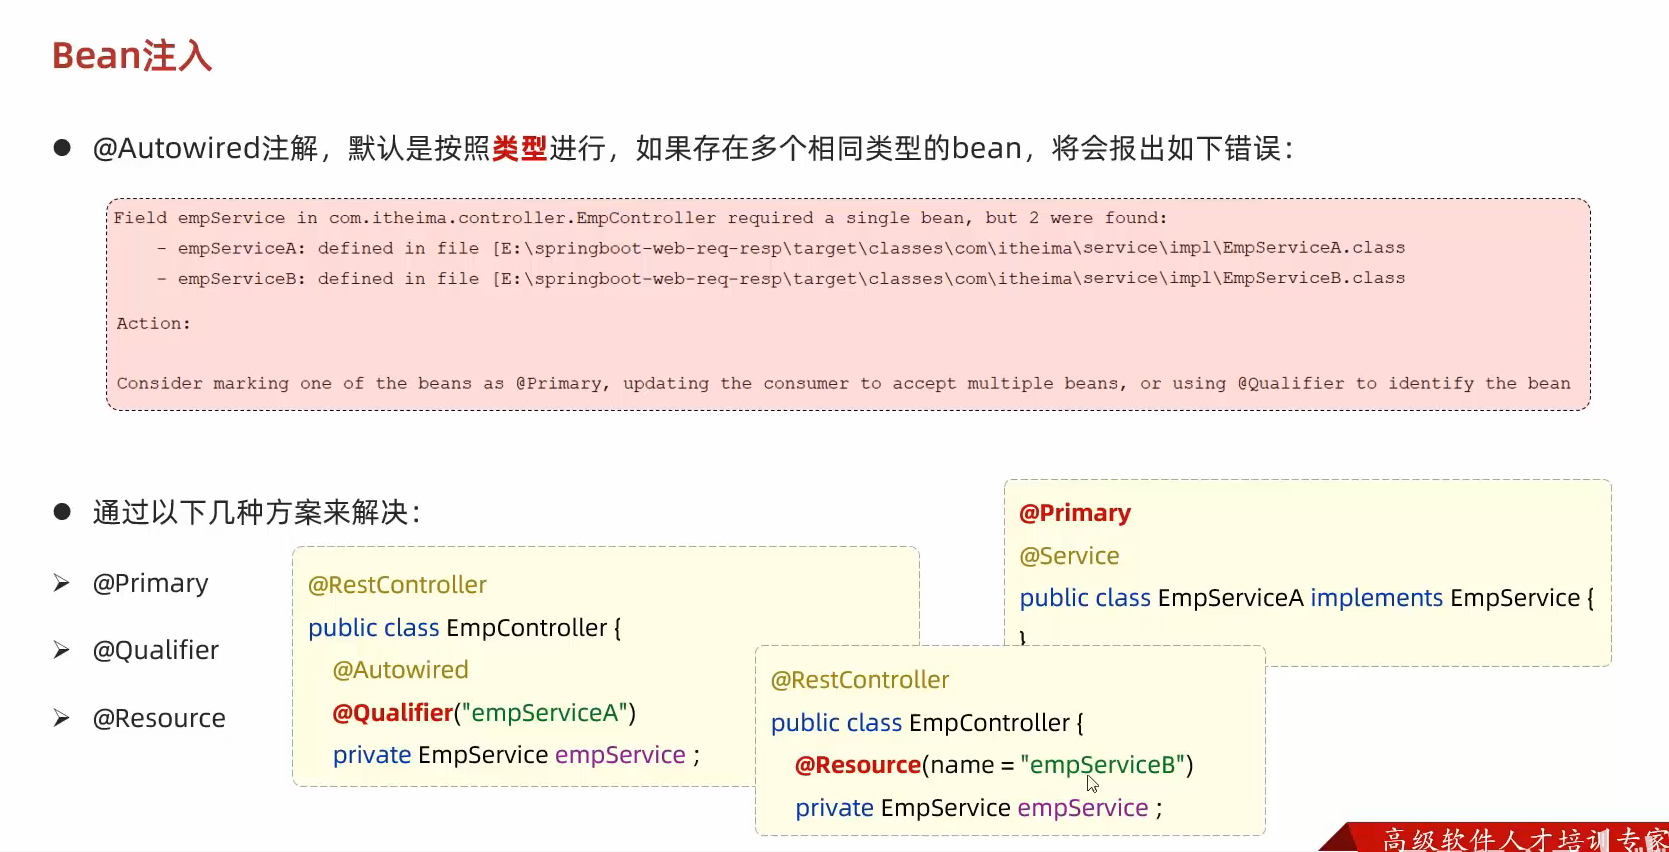Screen dimensions: 1669x852
Task: Click the @Autowired annotation in the code box
Action: 400,670
